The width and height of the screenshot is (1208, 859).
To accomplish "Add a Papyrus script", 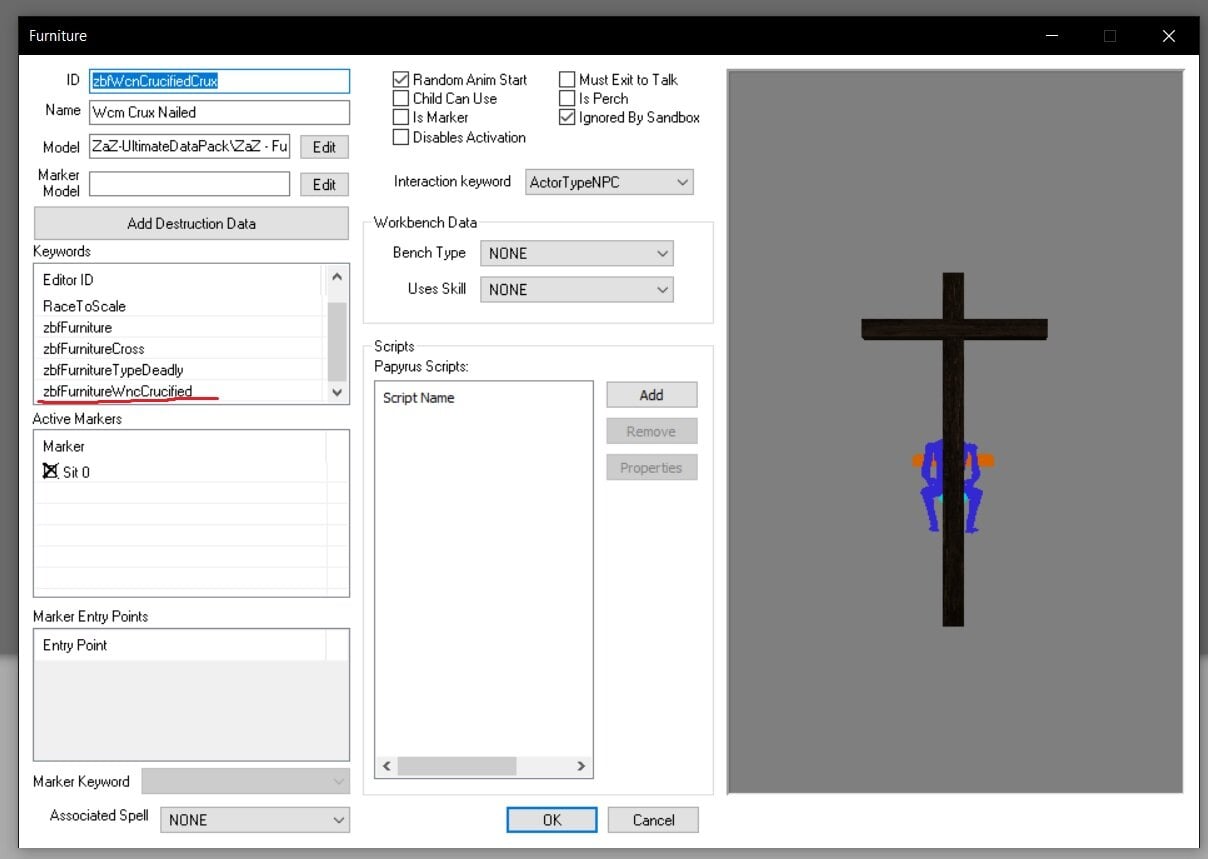I will click(x=651, y=395).
